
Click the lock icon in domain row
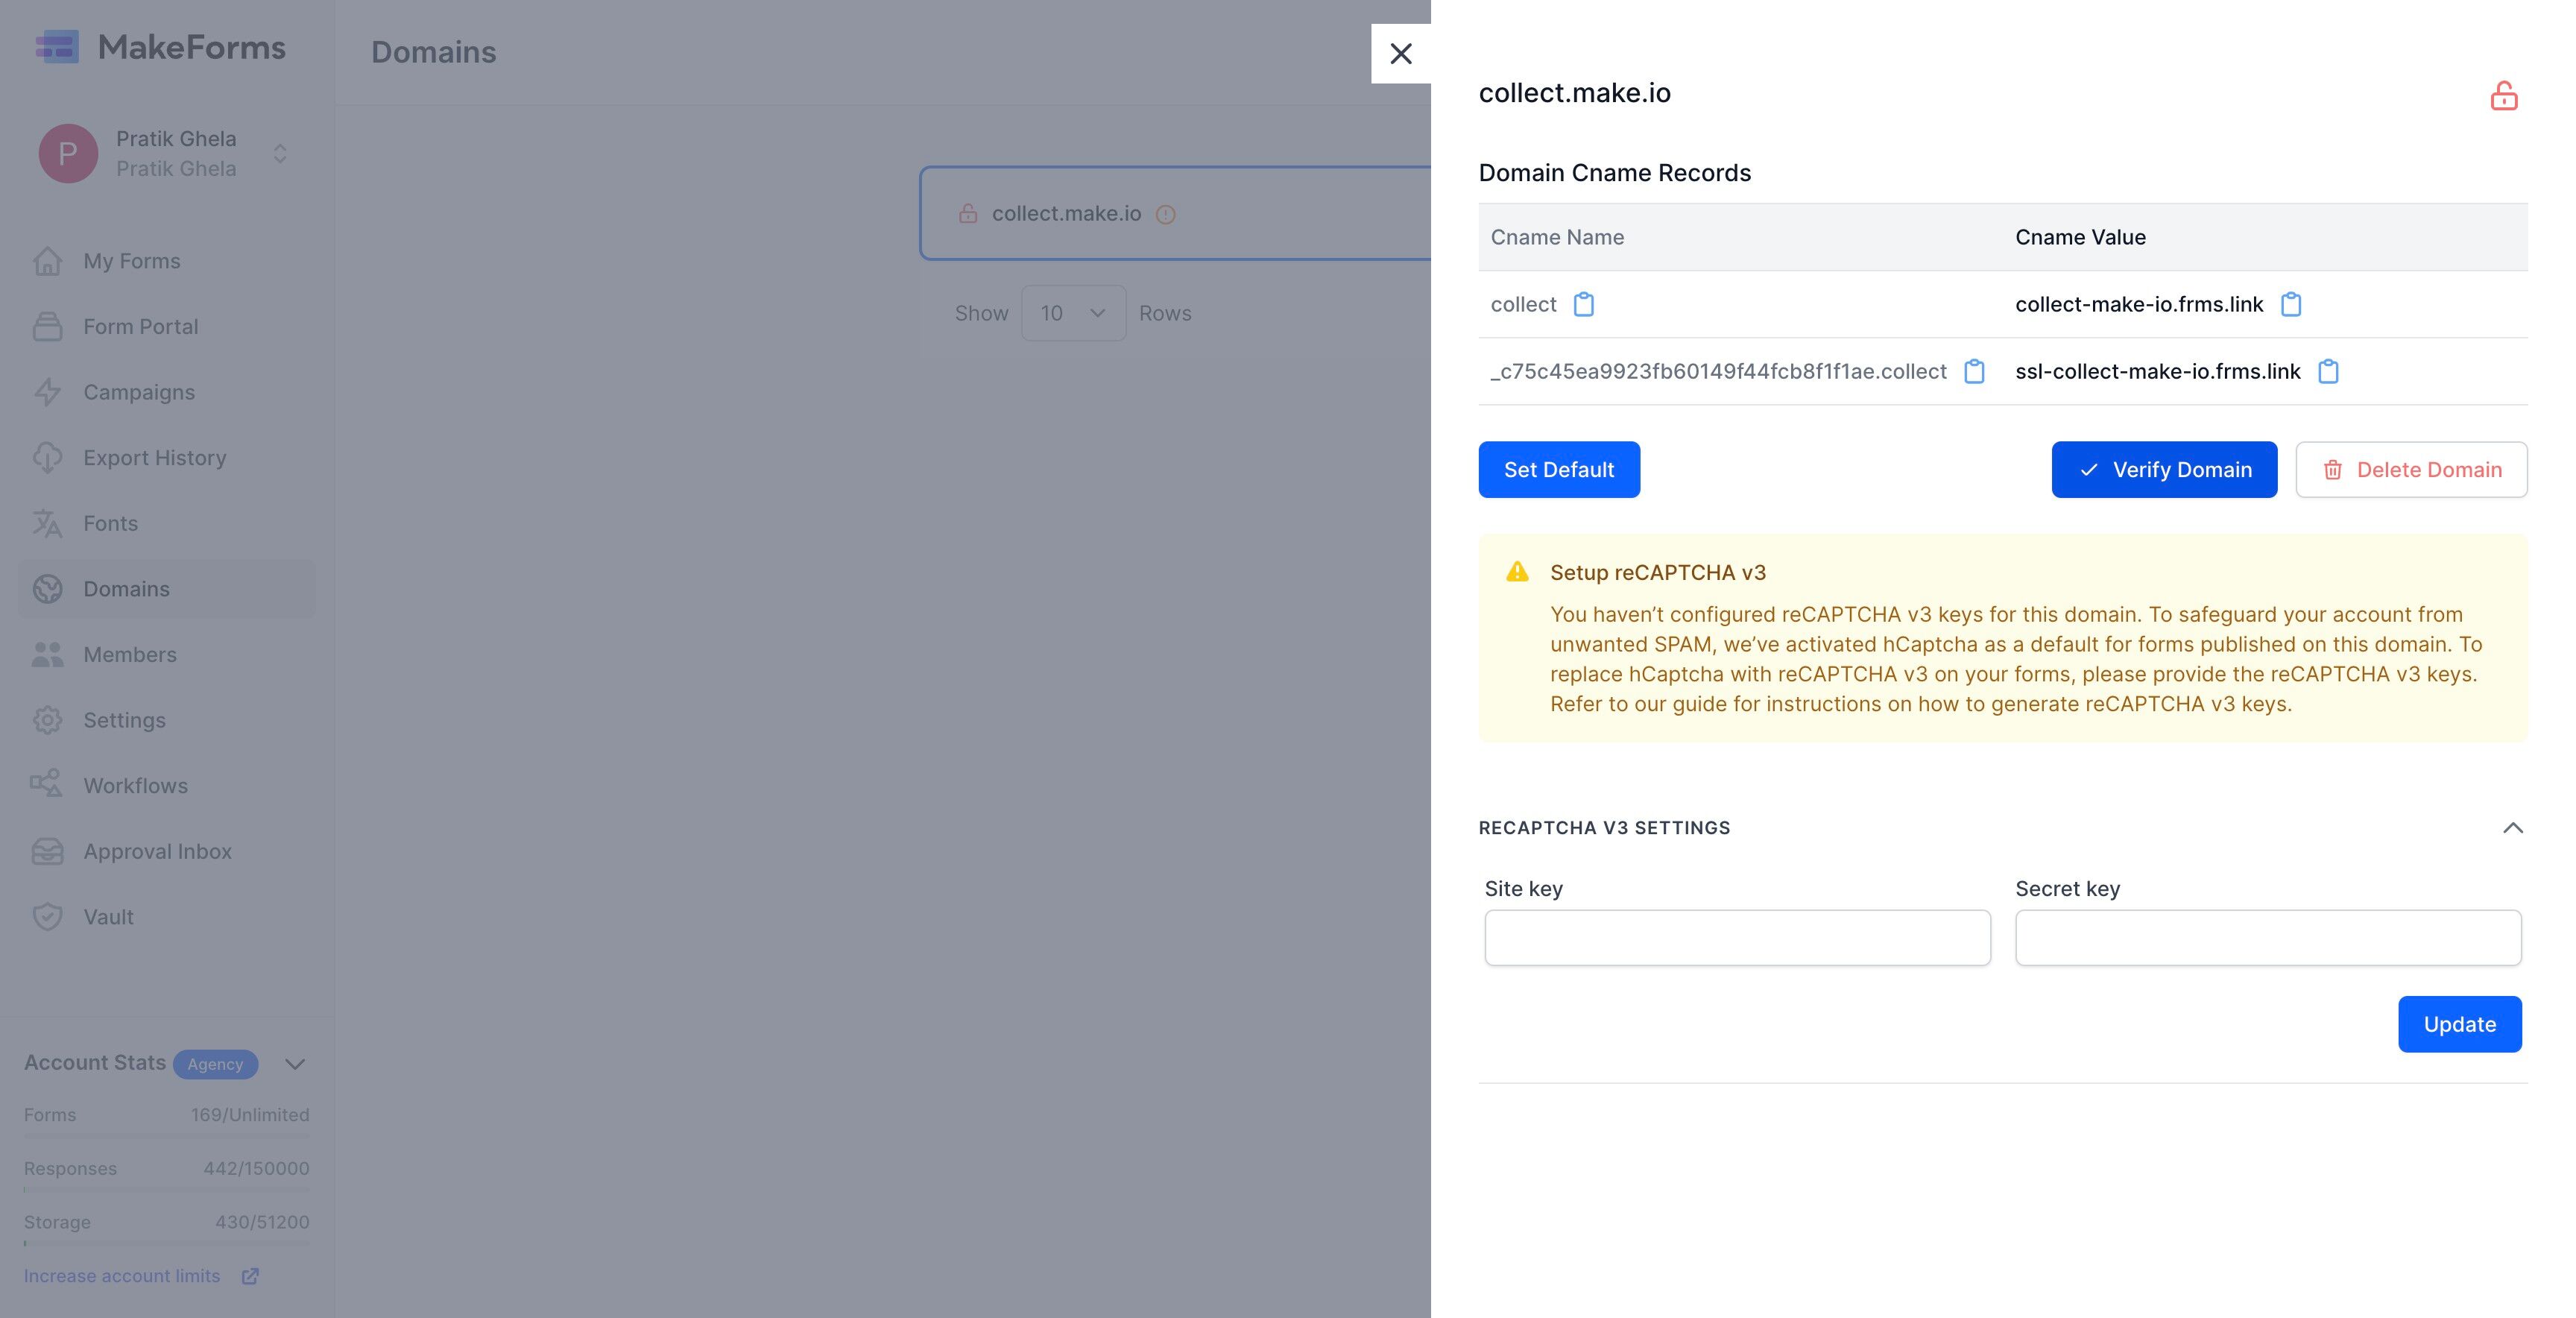coord(967,214)
